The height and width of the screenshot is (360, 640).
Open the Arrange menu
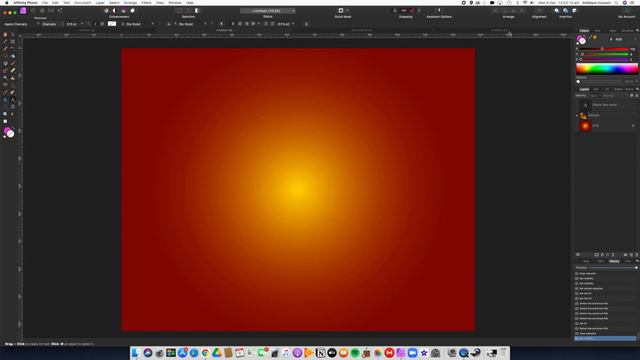[130, 2]
